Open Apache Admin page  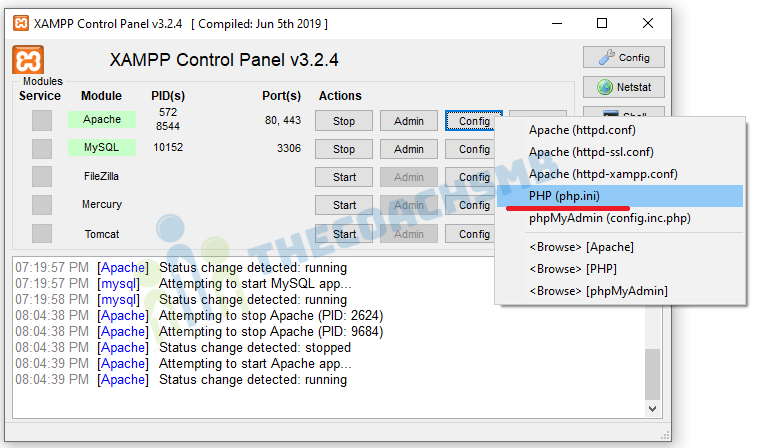tap(408, 121)
